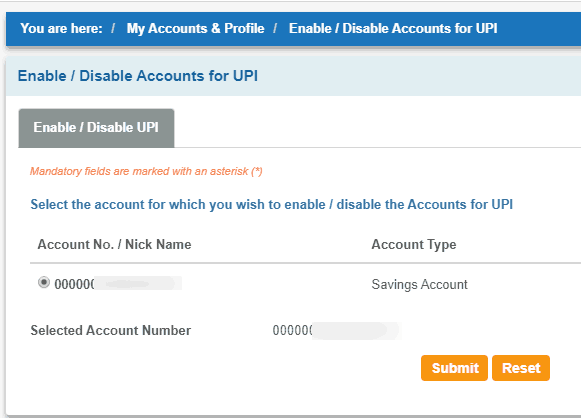Click the Selected Account Number label

(x=111, y=331)
